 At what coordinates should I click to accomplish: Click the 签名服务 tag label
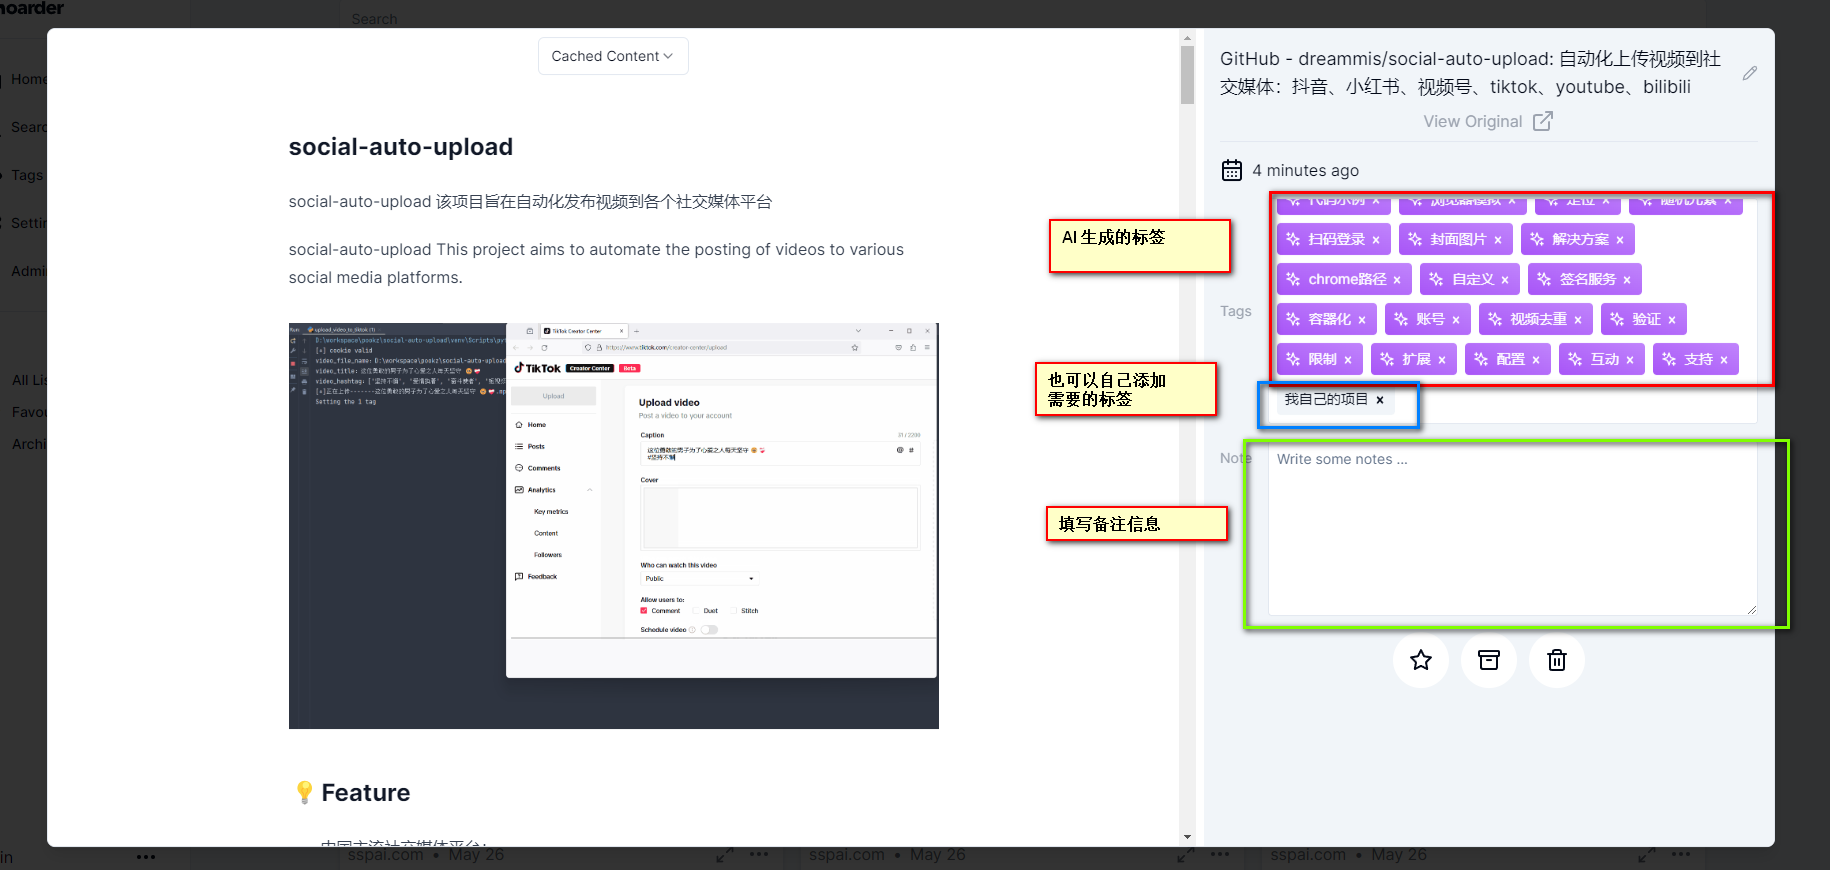(x=1587, y=280)
